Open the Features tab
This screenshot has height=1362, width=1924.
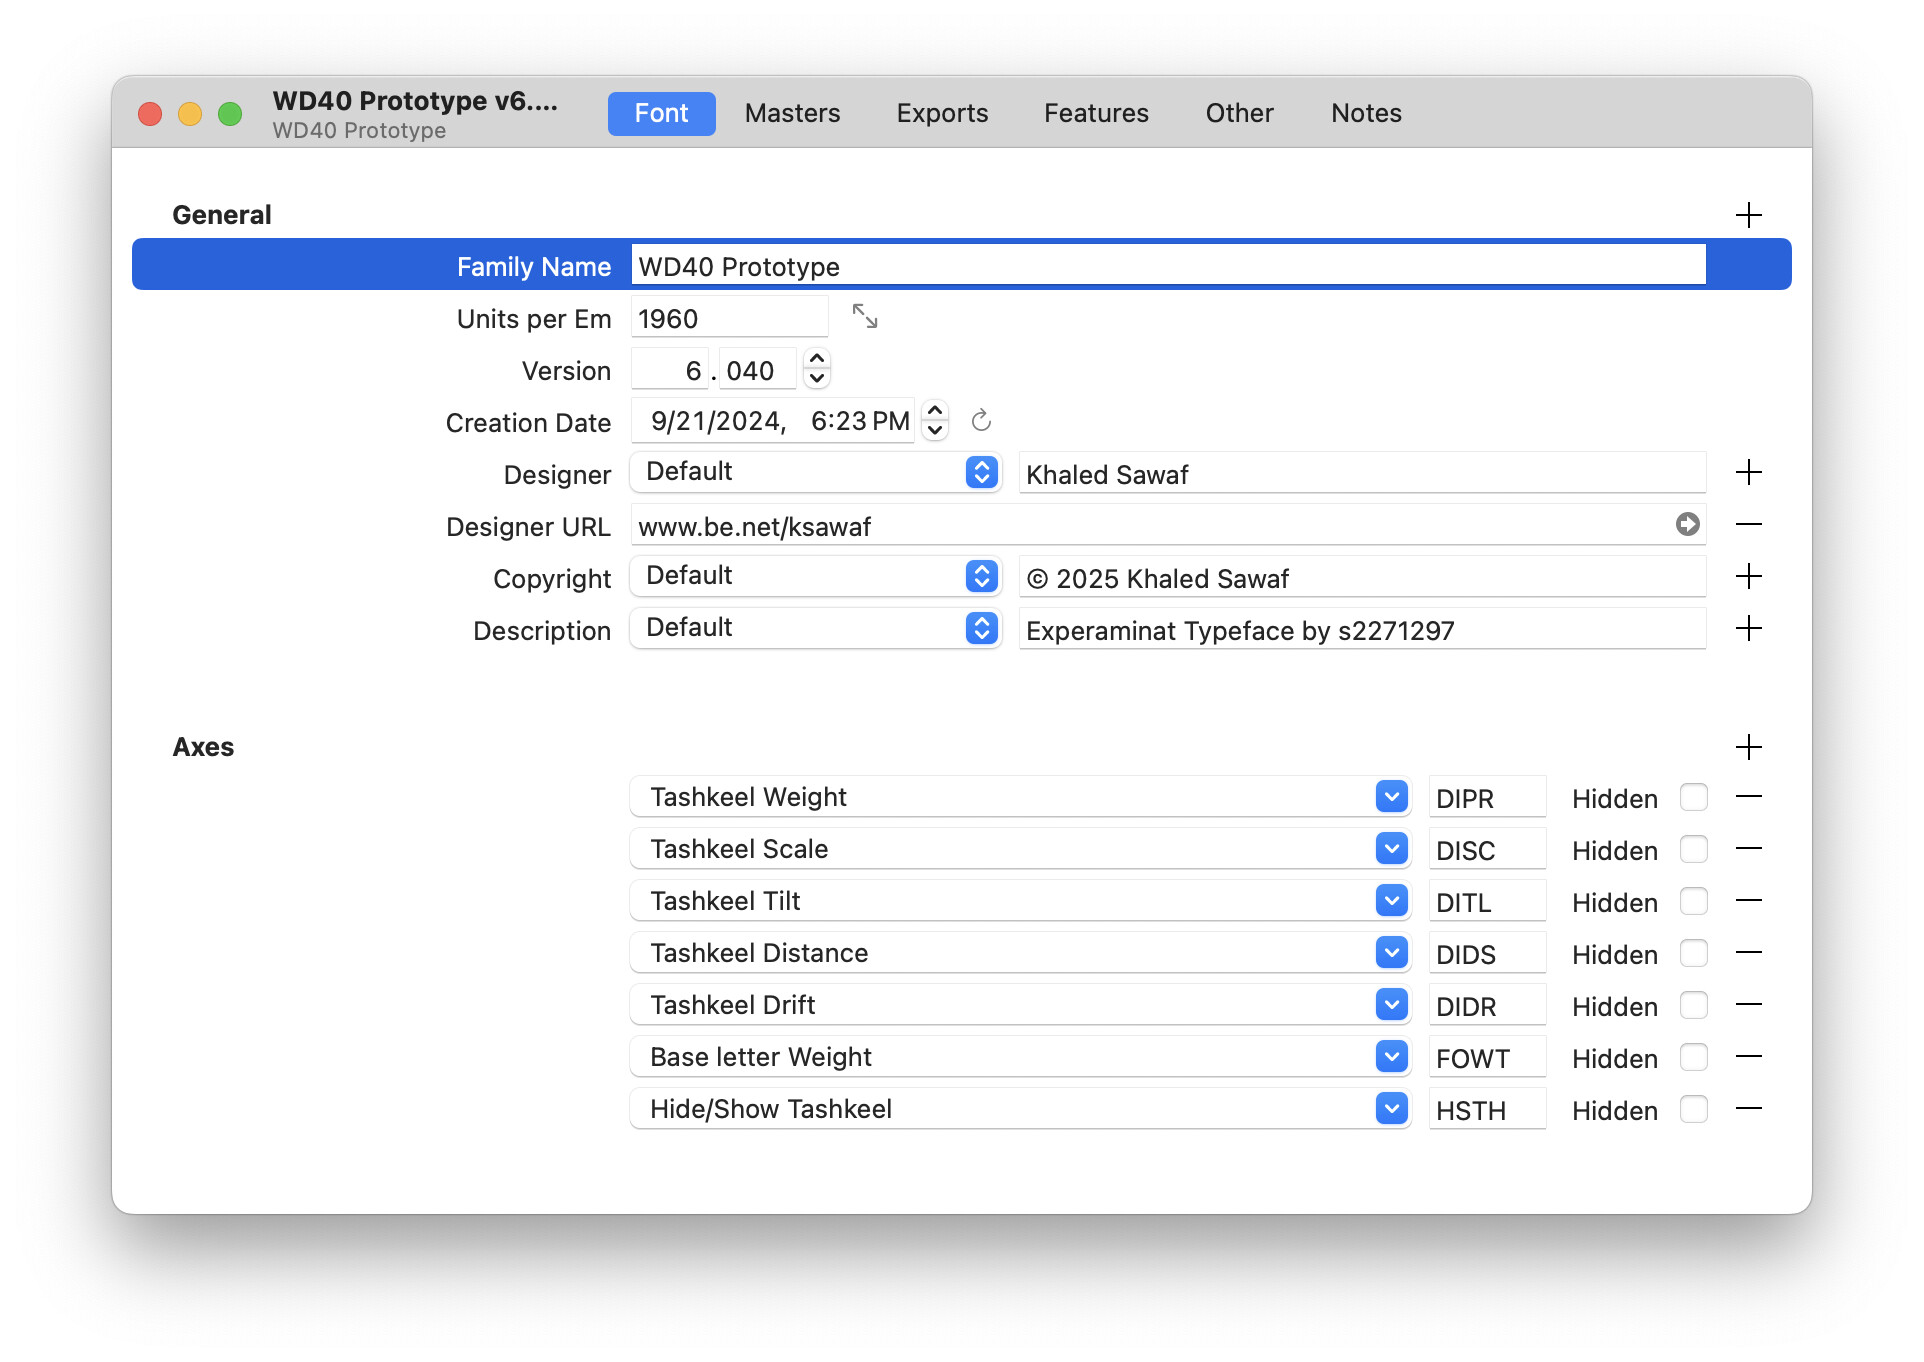coord(1096,113)
